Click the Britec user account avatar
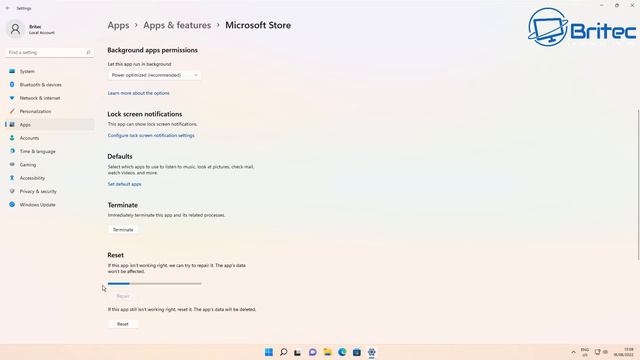The width and height of the screenshot is (640, 360). [x=16, y=29]
